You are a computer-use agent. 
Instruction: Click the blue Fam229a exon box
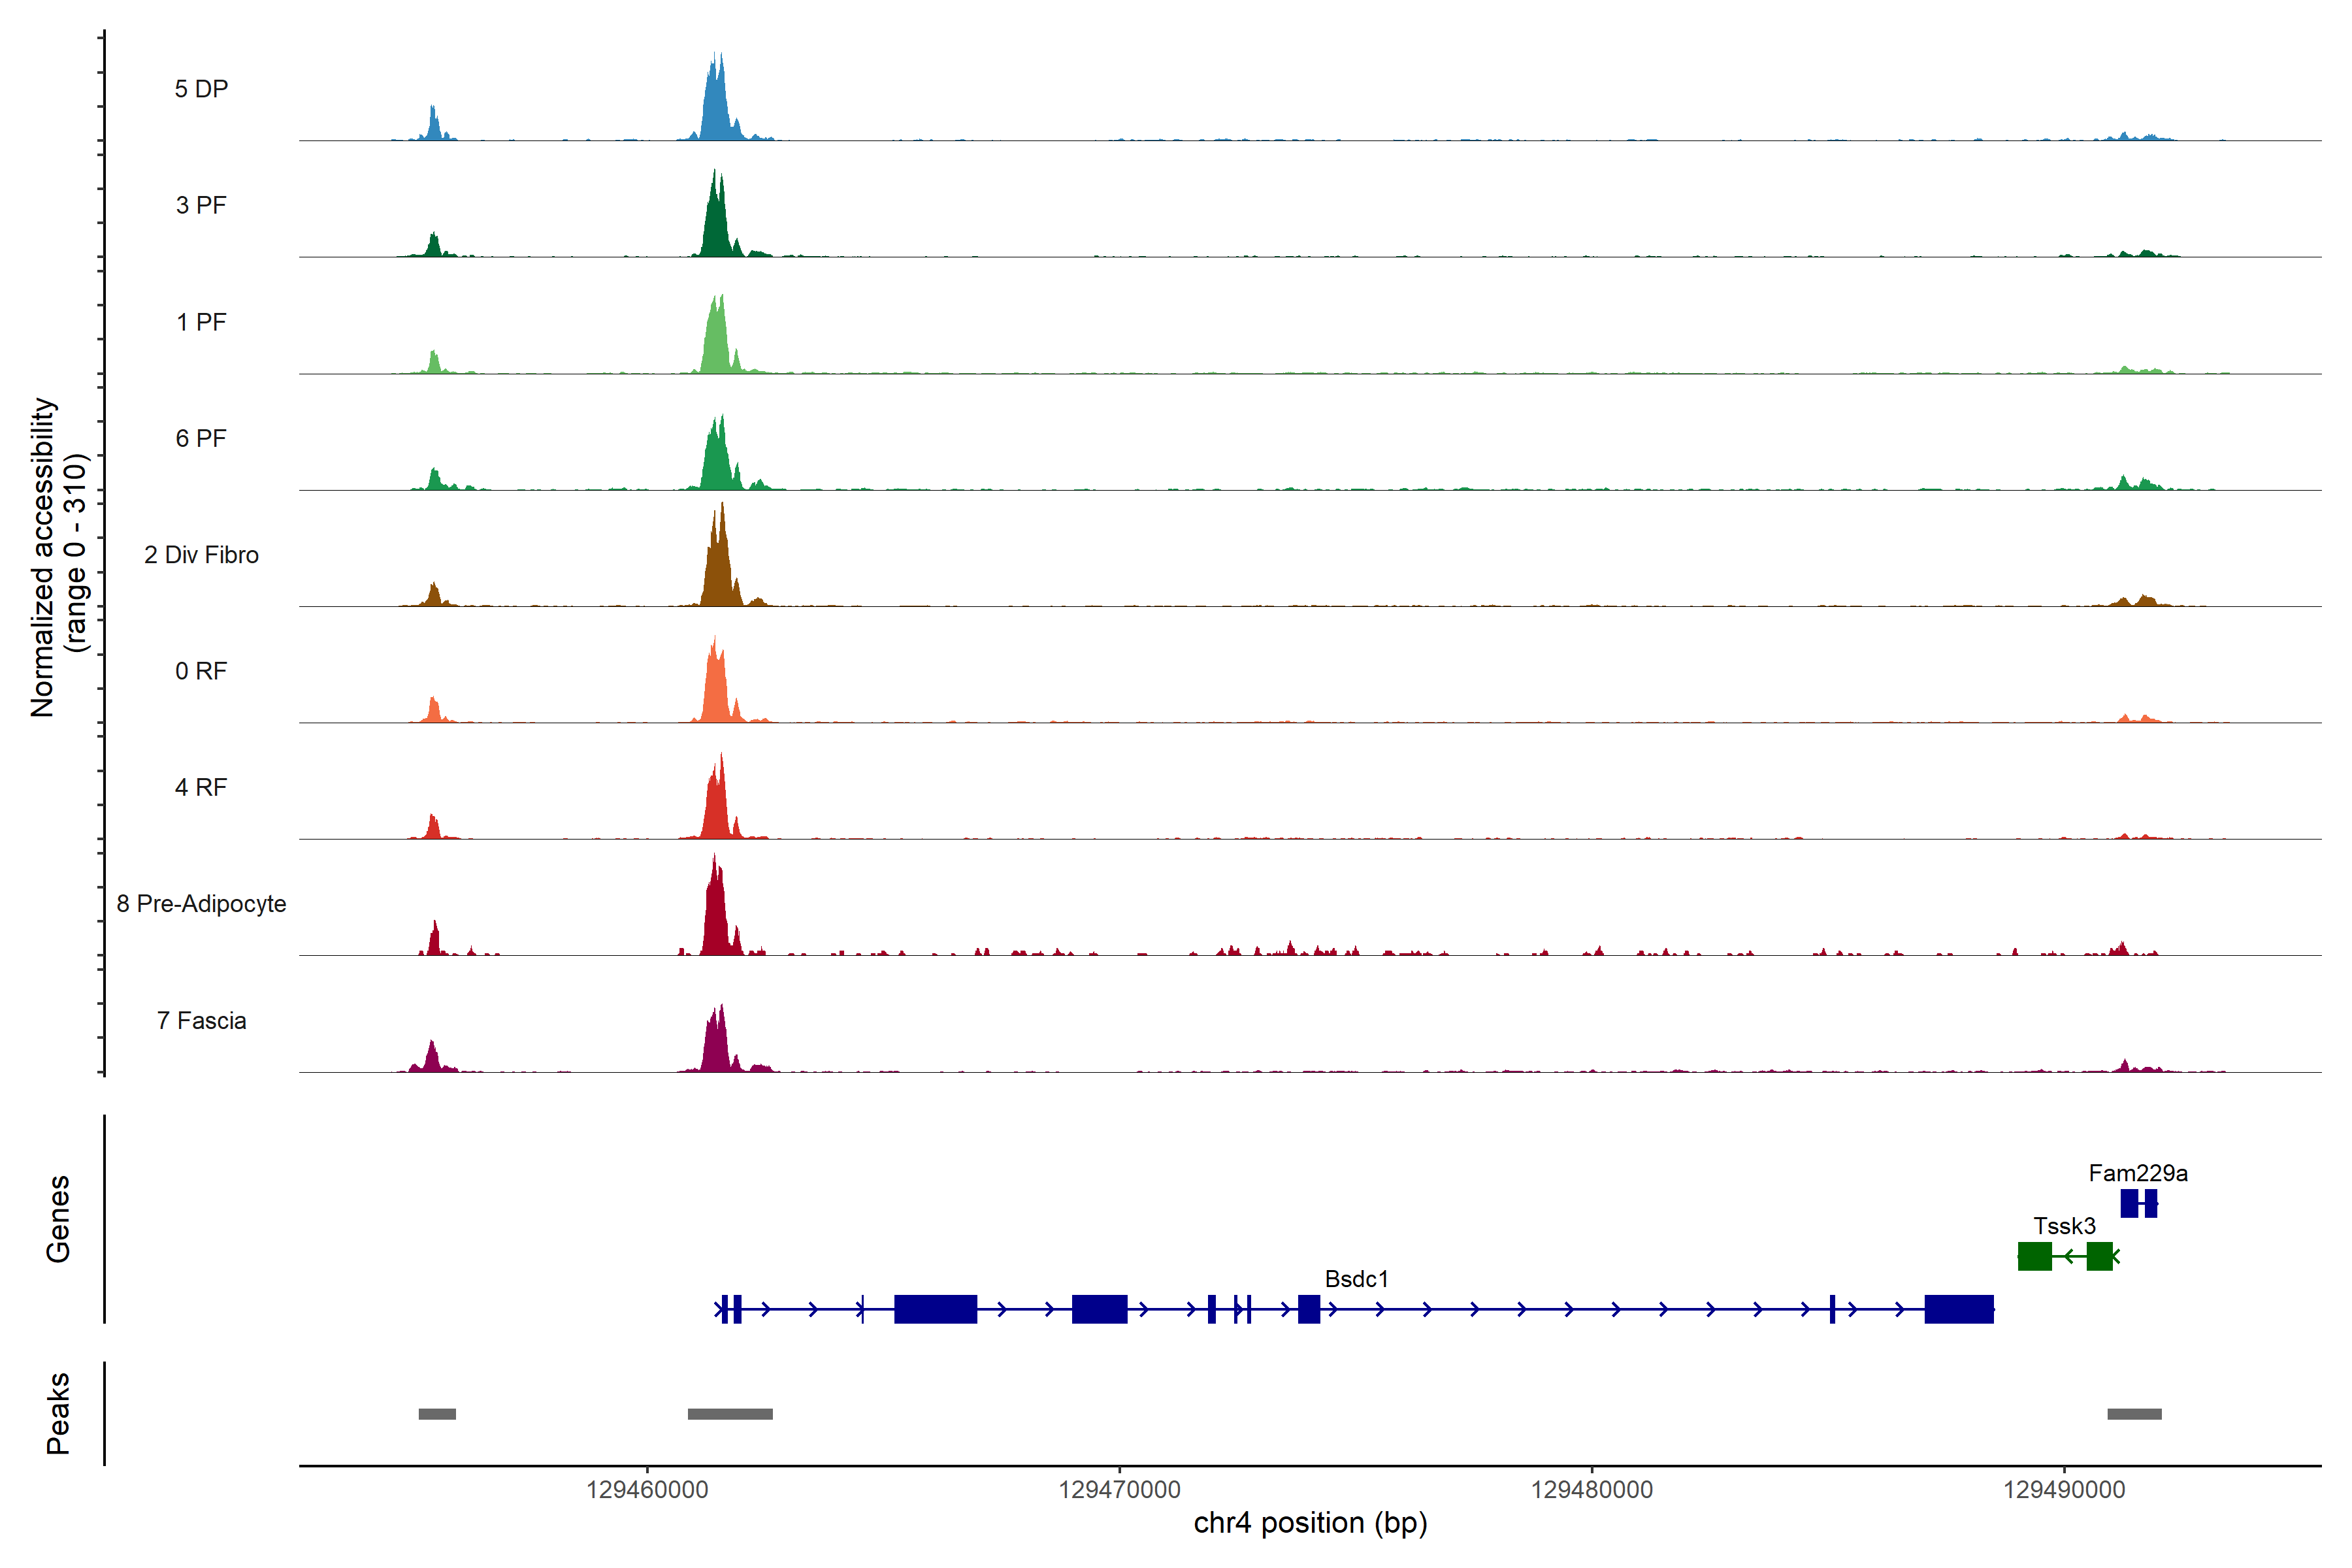[2129, 1203]
